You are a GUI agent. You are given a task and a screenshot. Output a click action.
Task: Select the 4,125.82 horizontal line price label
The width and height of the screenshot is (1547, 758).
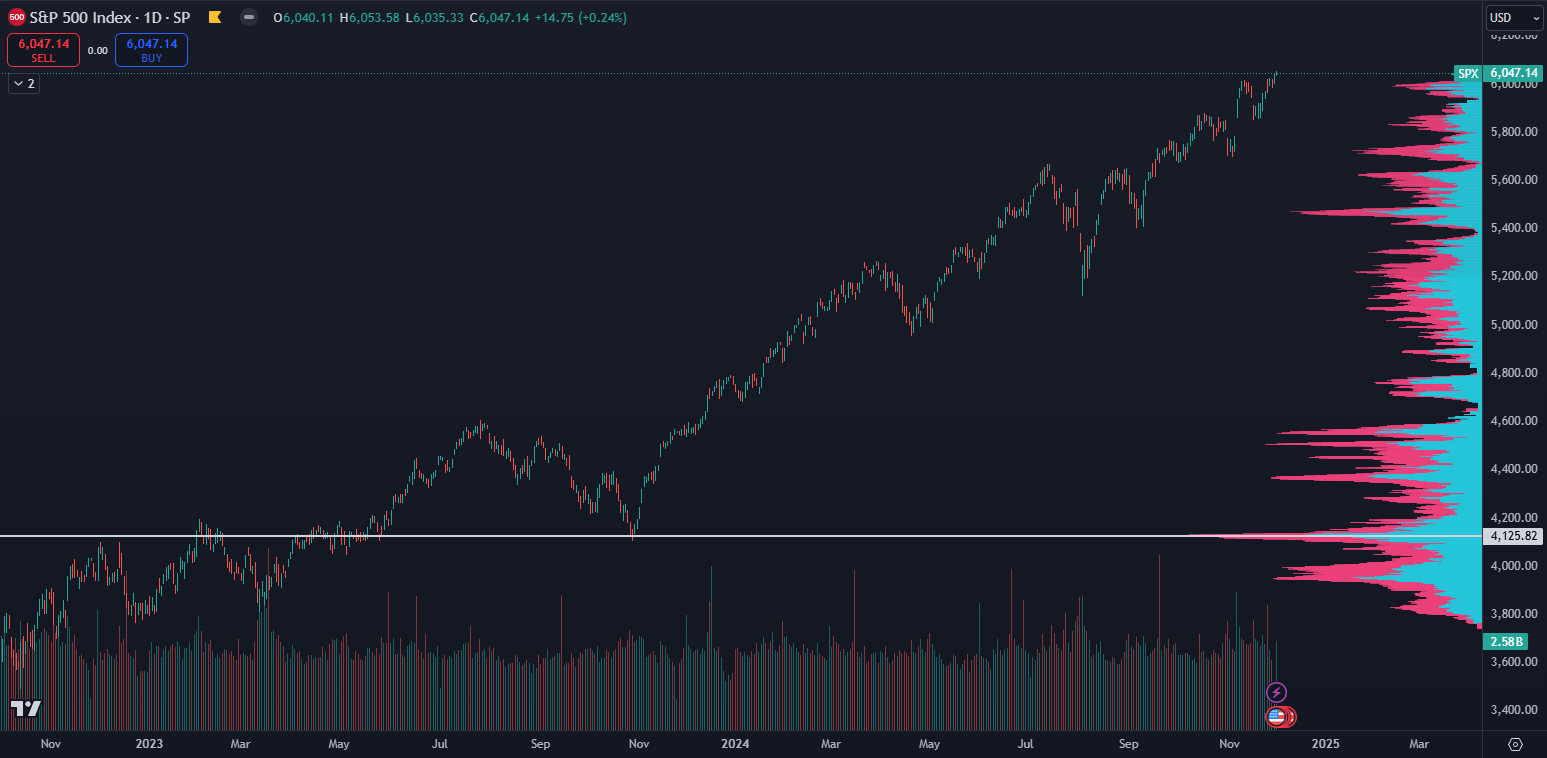pyautogui.click(x=1515, y=537)
